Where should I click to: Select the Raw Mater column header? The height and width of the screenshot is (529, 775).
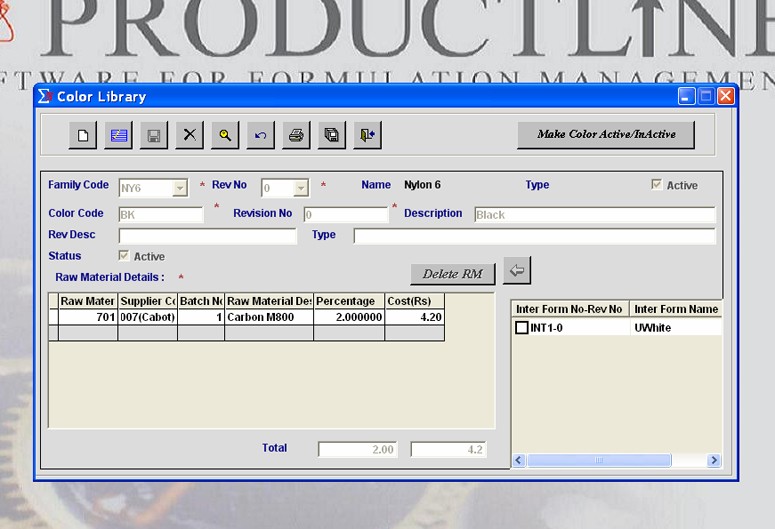88,301
